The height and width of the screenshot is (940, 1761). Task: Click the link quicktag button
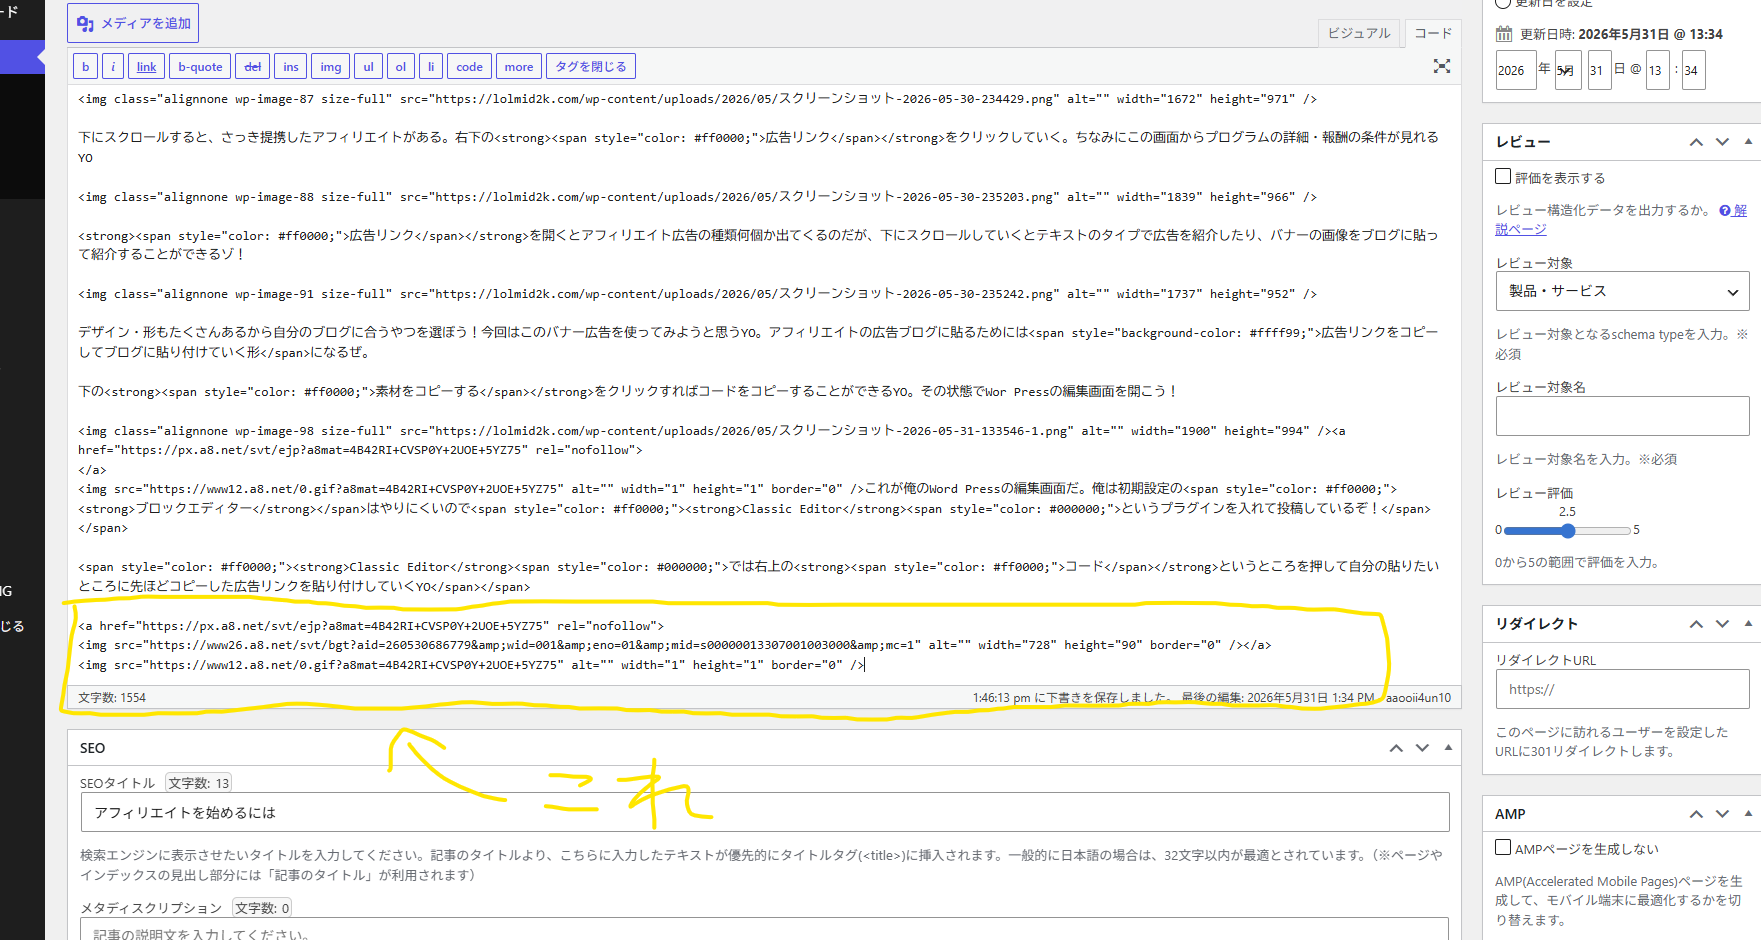[x=147, y=67]
